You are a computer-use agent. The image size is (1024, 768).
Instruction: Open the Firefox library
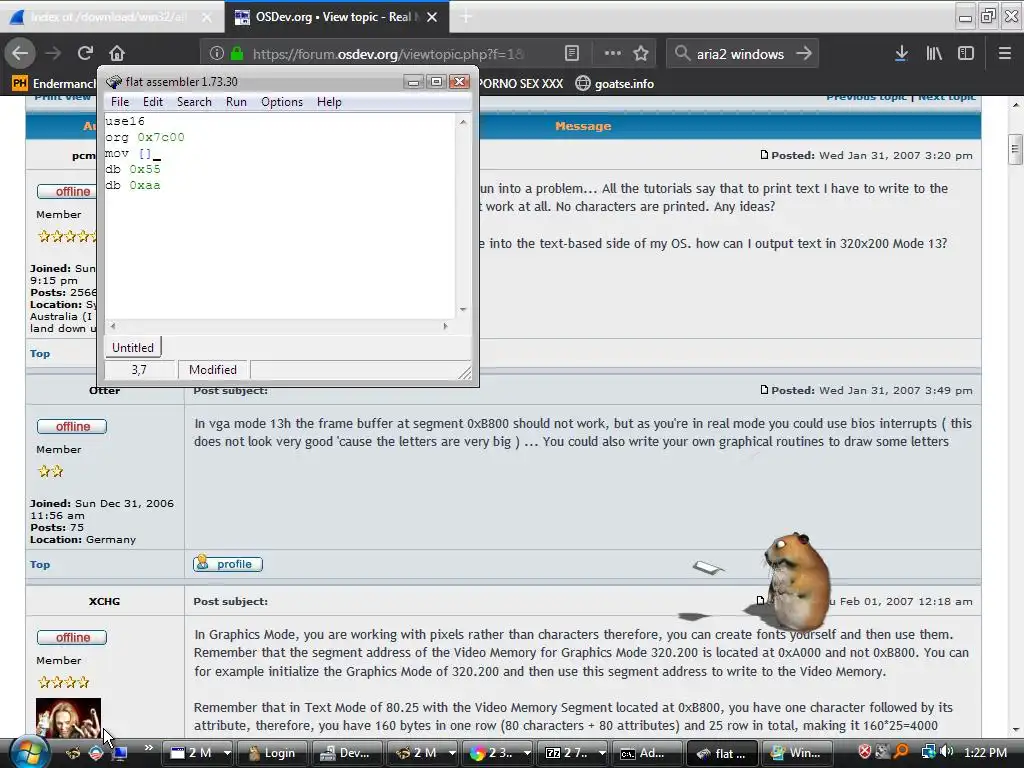click(934, 54)
